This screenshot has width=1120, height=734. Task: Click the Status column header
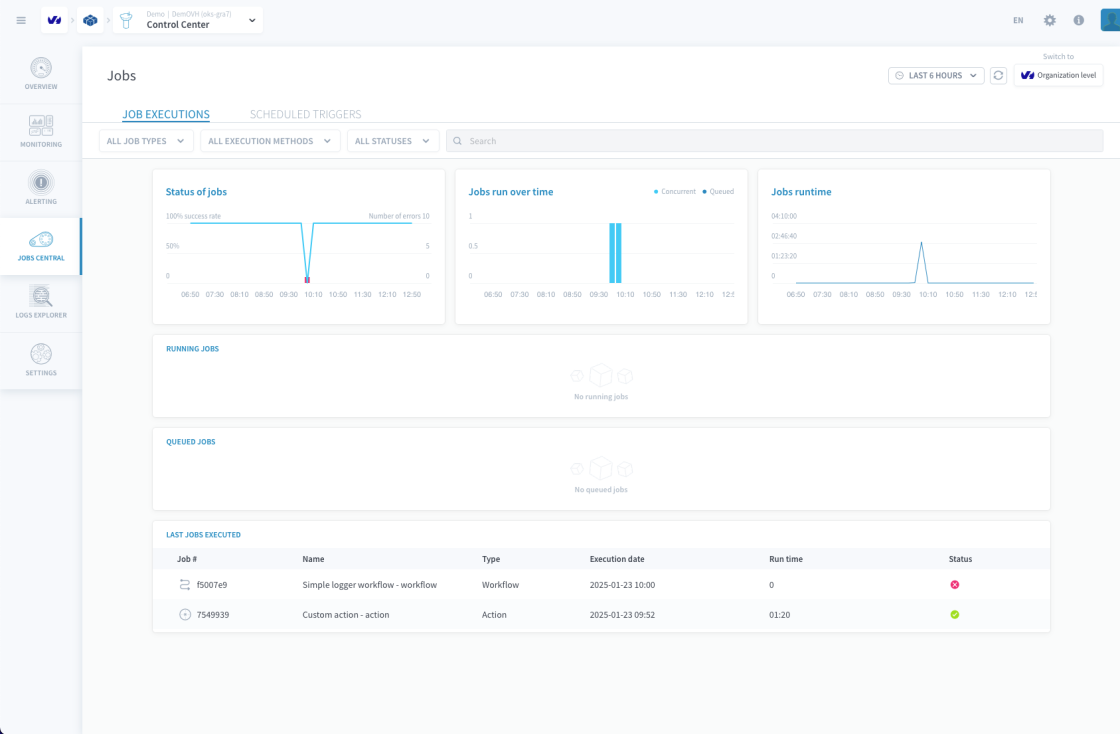pos(960,559)
